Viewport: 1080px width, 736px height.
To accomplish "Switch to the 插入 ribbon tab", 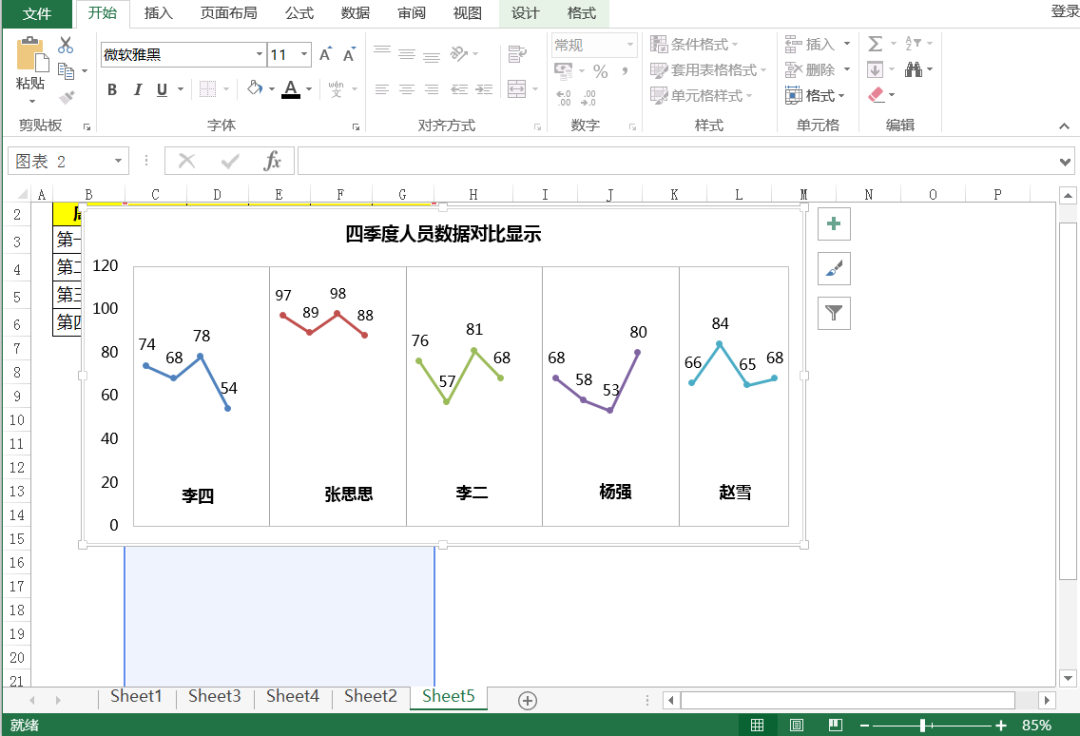I will point(158,13).
